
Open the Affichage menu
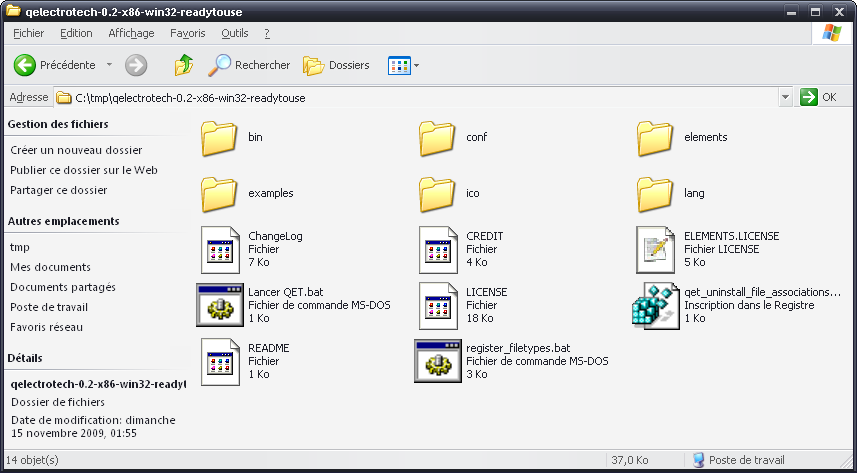131,33
